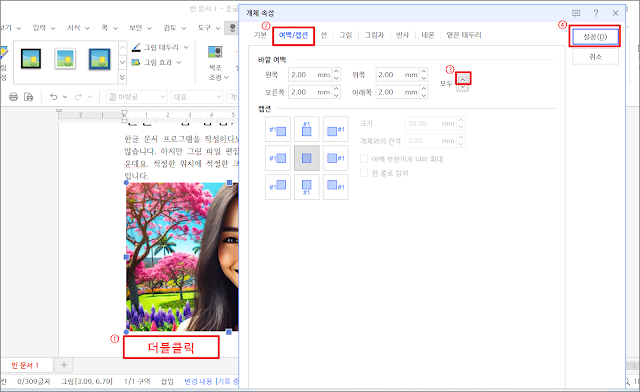Open the 쪽 menu
The width and height of the screenshot is (640, 392).
click(x=109, y=28)
